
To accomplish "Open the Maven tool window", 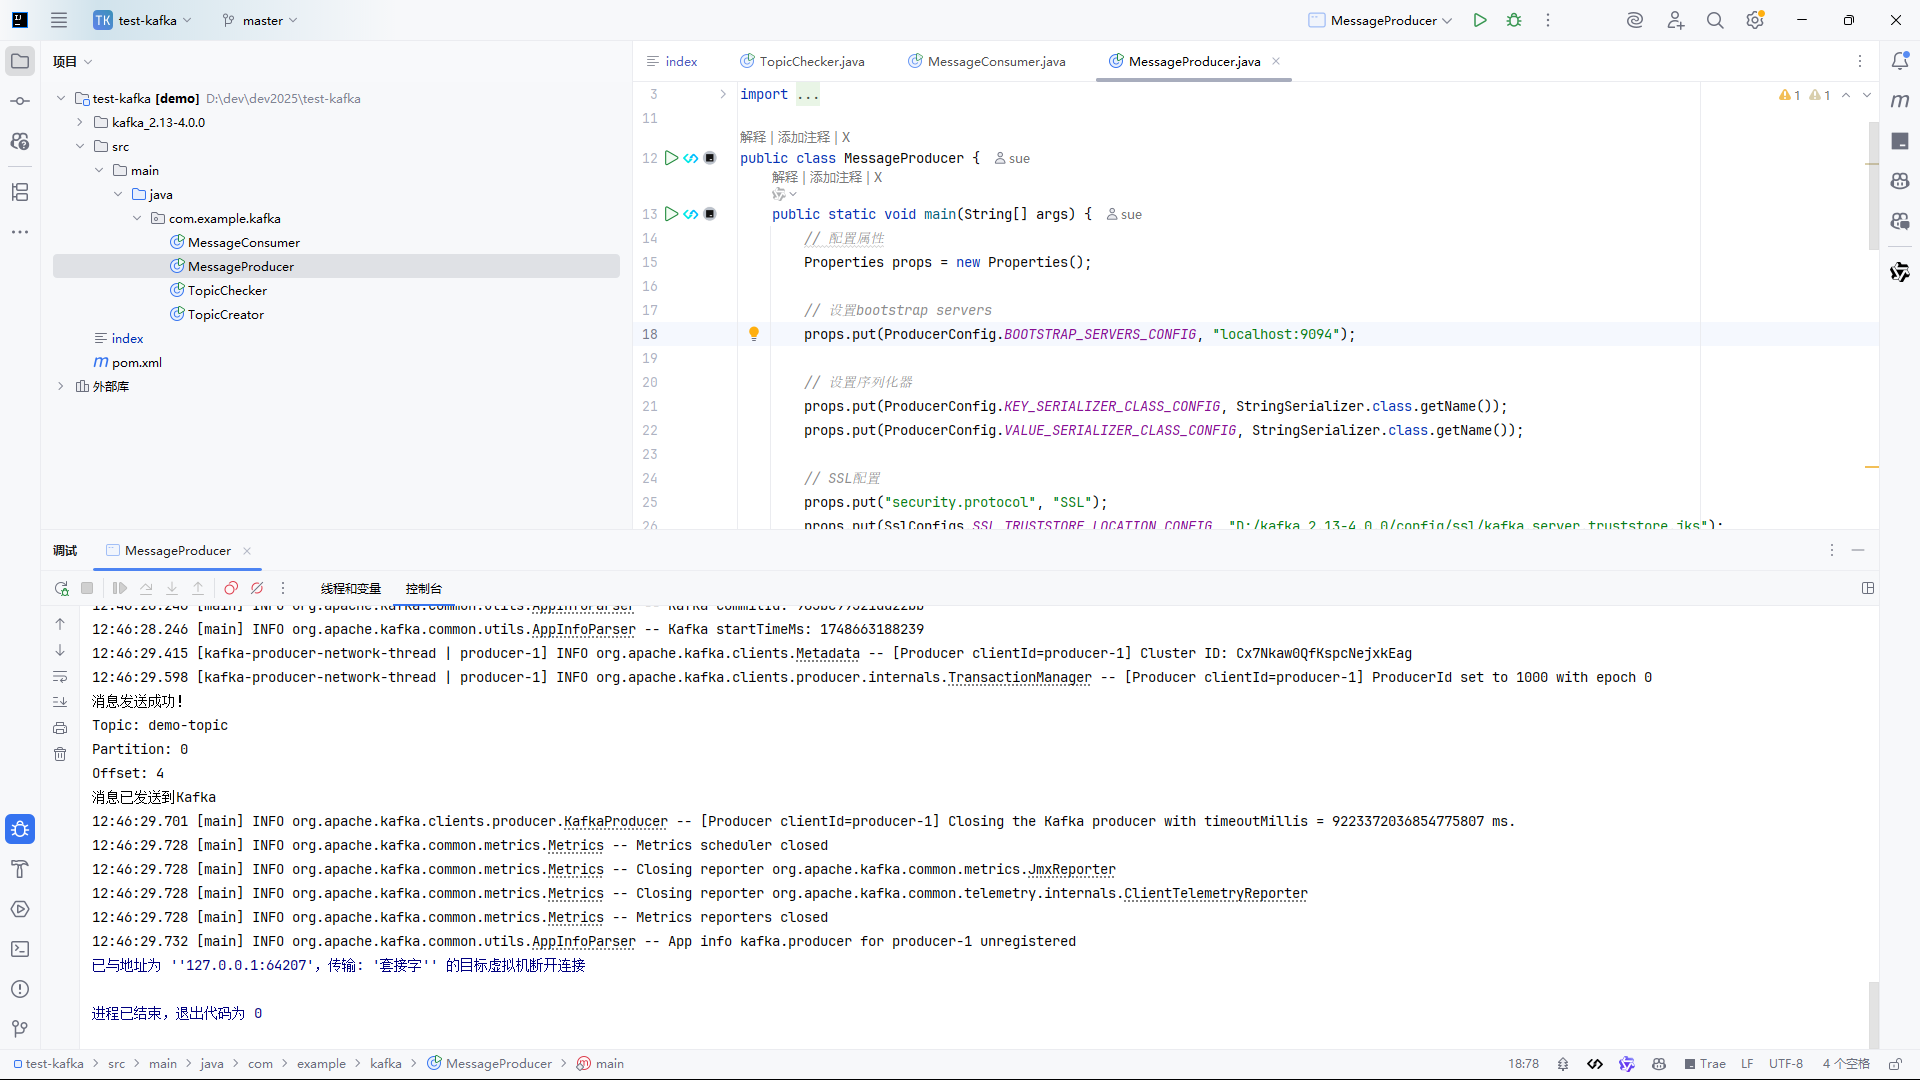I will pyautogui.click(x=1900, y=101).
